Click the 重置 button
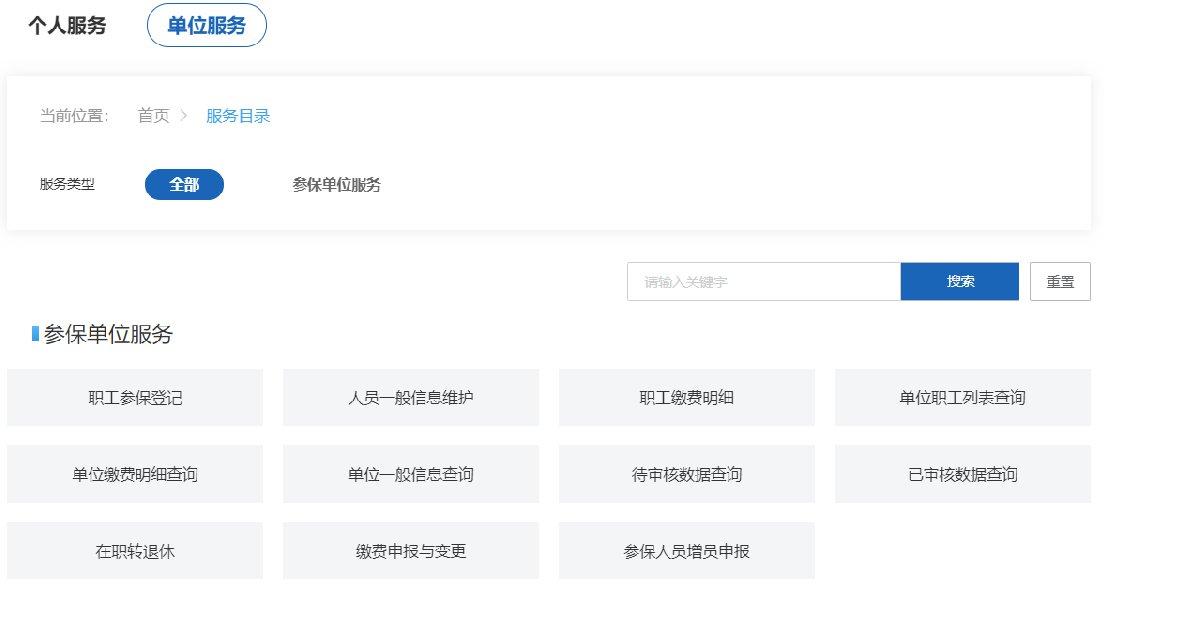Viewport: 1200px width, 624px height. coord(1060,282)
